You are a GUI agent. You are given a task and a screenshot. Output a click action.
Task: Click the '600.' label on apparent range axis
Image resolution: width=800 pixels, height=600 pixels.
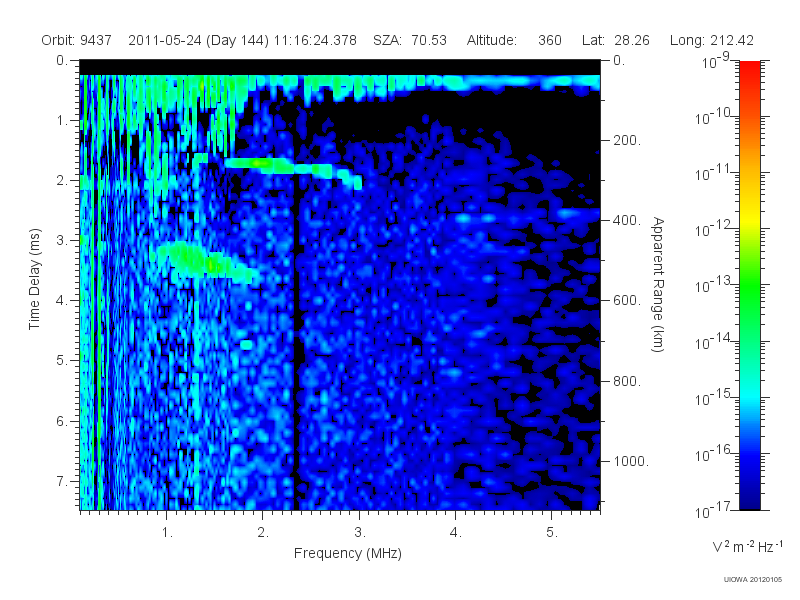[x=627, y=301]
